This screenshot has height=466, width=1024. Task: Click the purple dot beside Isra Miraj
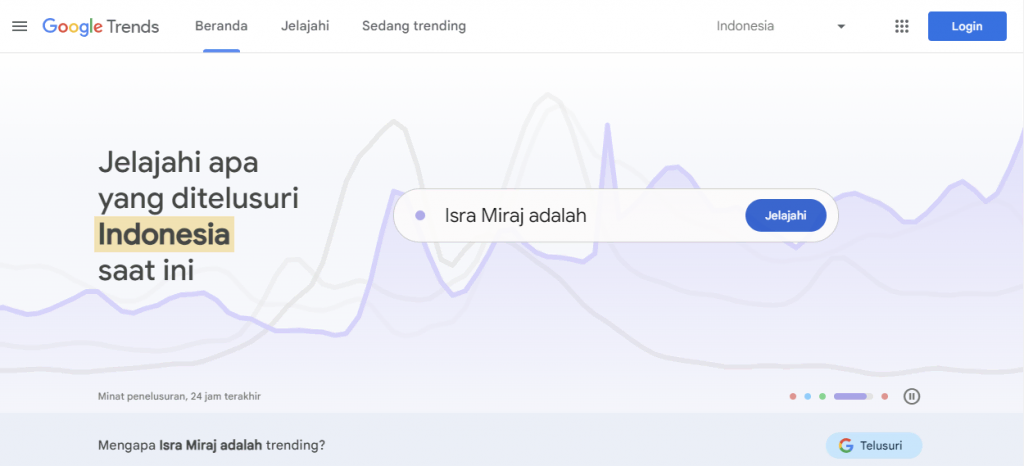pyautogui.click(x=420, y=215)
